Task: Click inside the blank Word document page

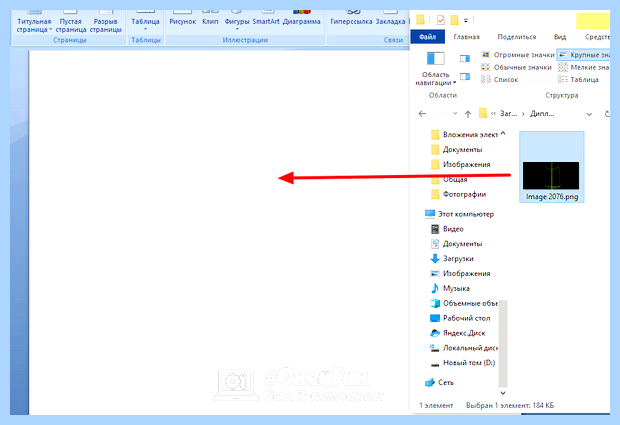Action: point(219,232)
